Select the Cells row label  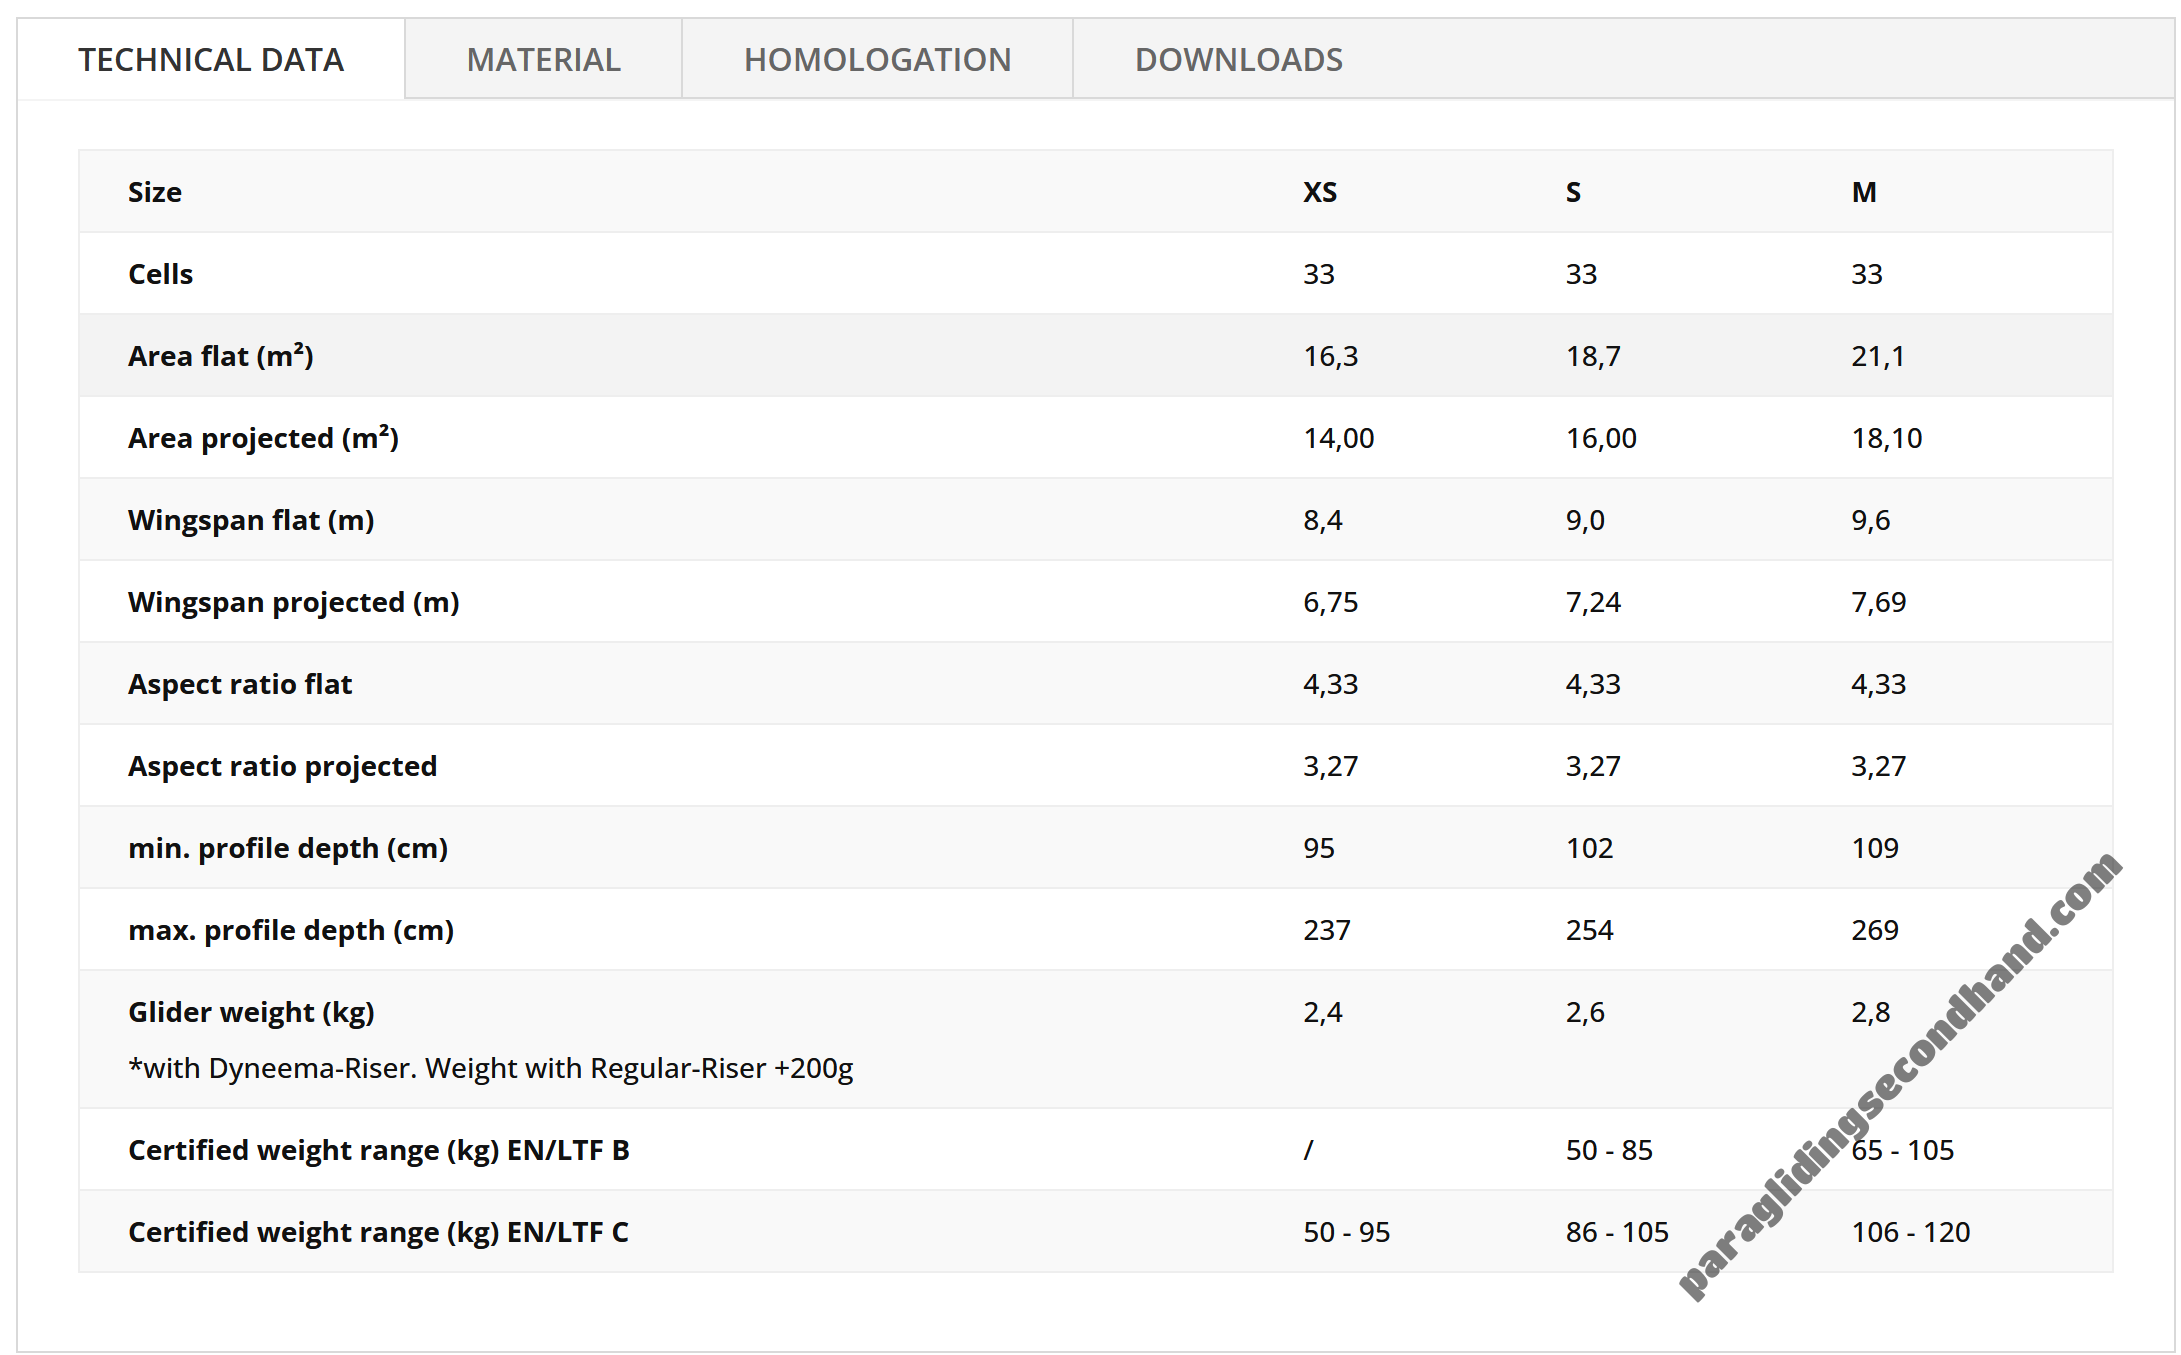tap(160, 274)
